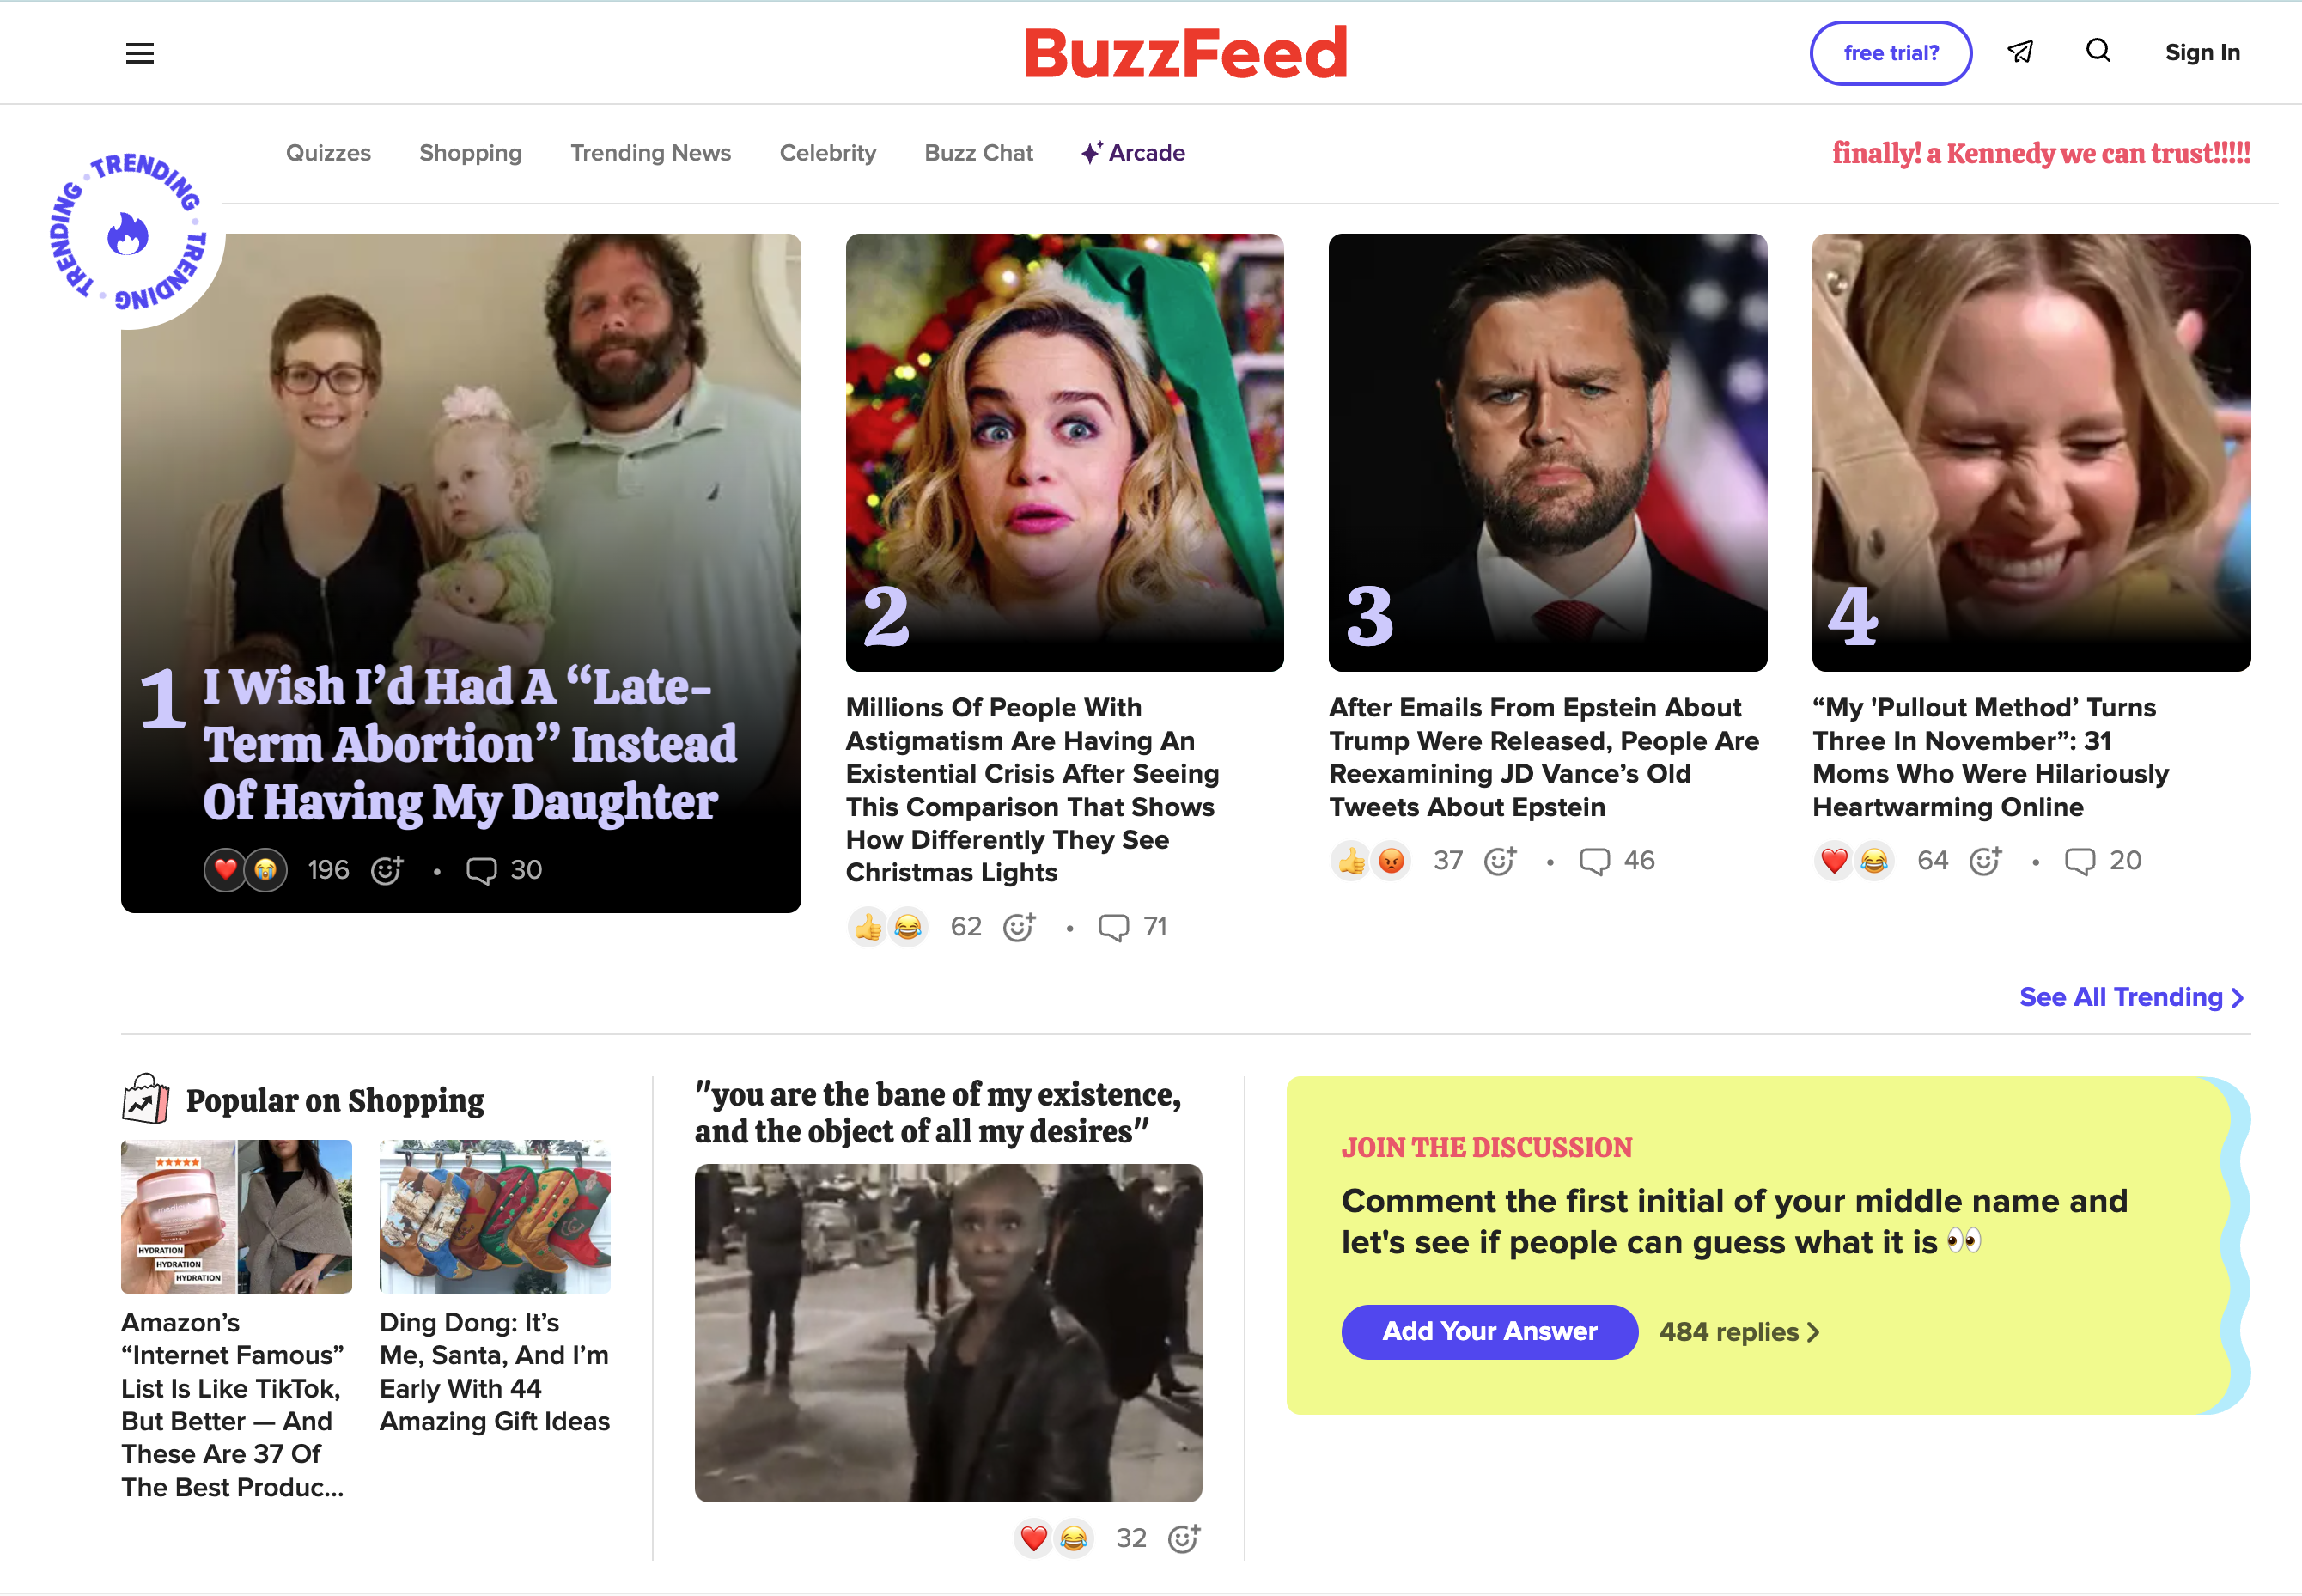
Task: Expand See All Trending
Action: pos(2131,997)
